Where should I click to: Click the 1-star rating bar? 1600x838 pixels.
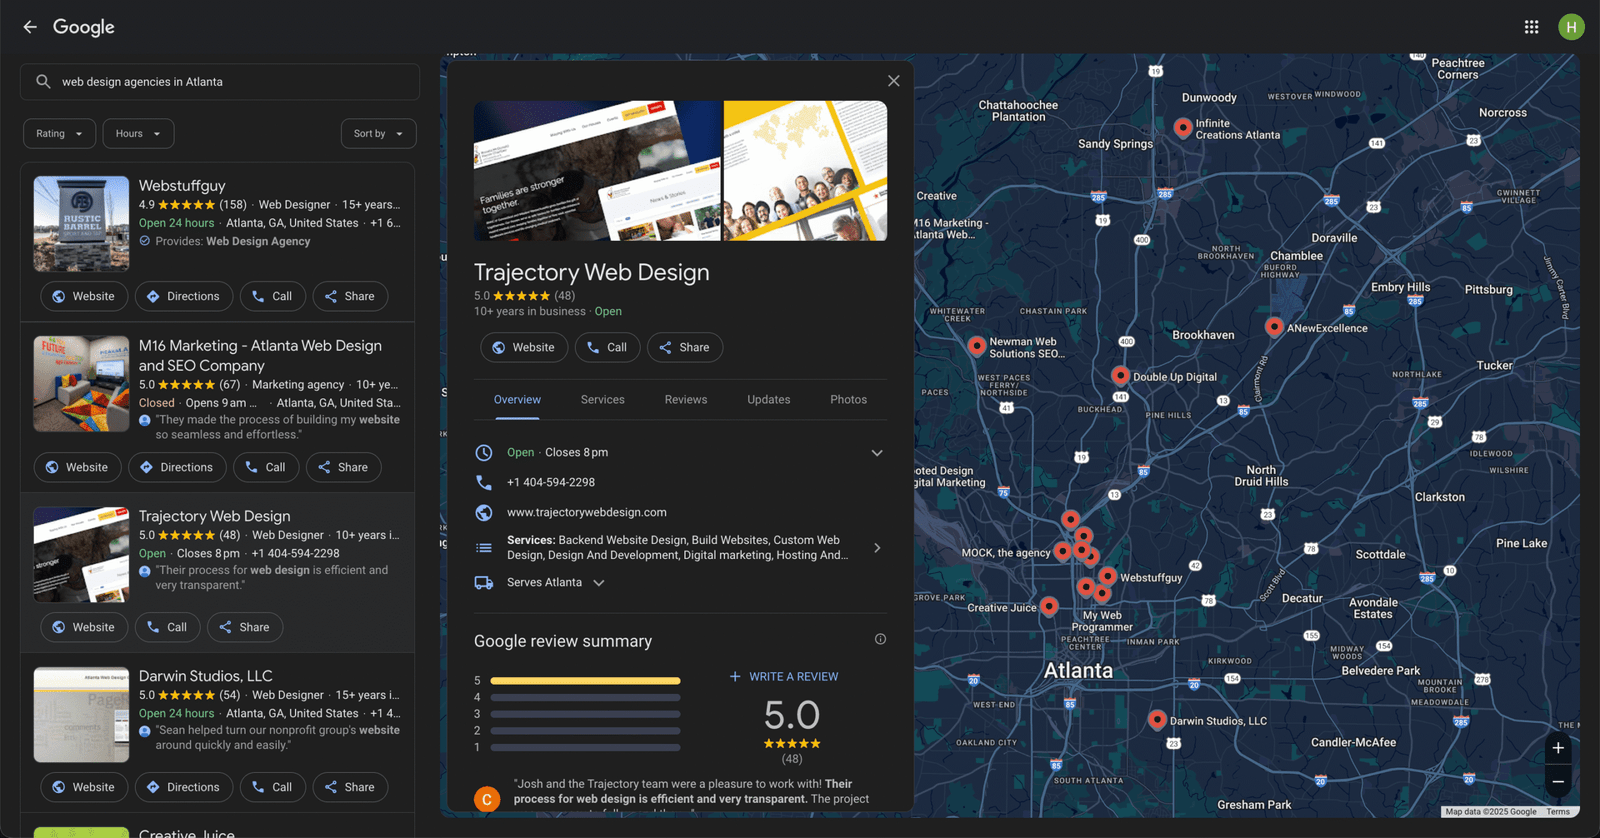tap(585, 748)
